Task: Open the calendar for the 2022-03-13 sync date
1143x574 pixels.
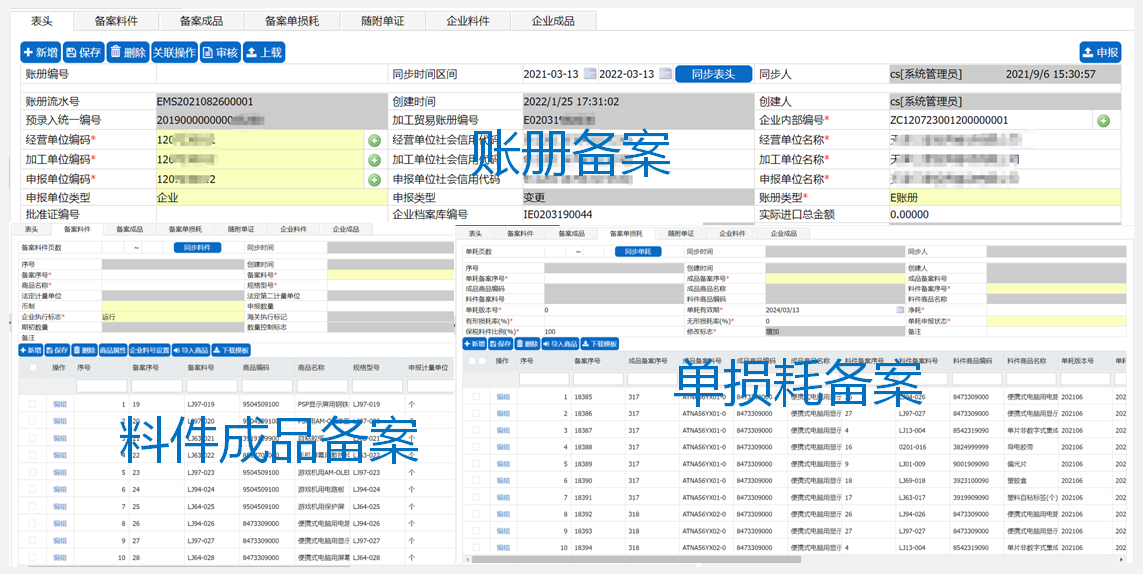Action: point(665,74)
